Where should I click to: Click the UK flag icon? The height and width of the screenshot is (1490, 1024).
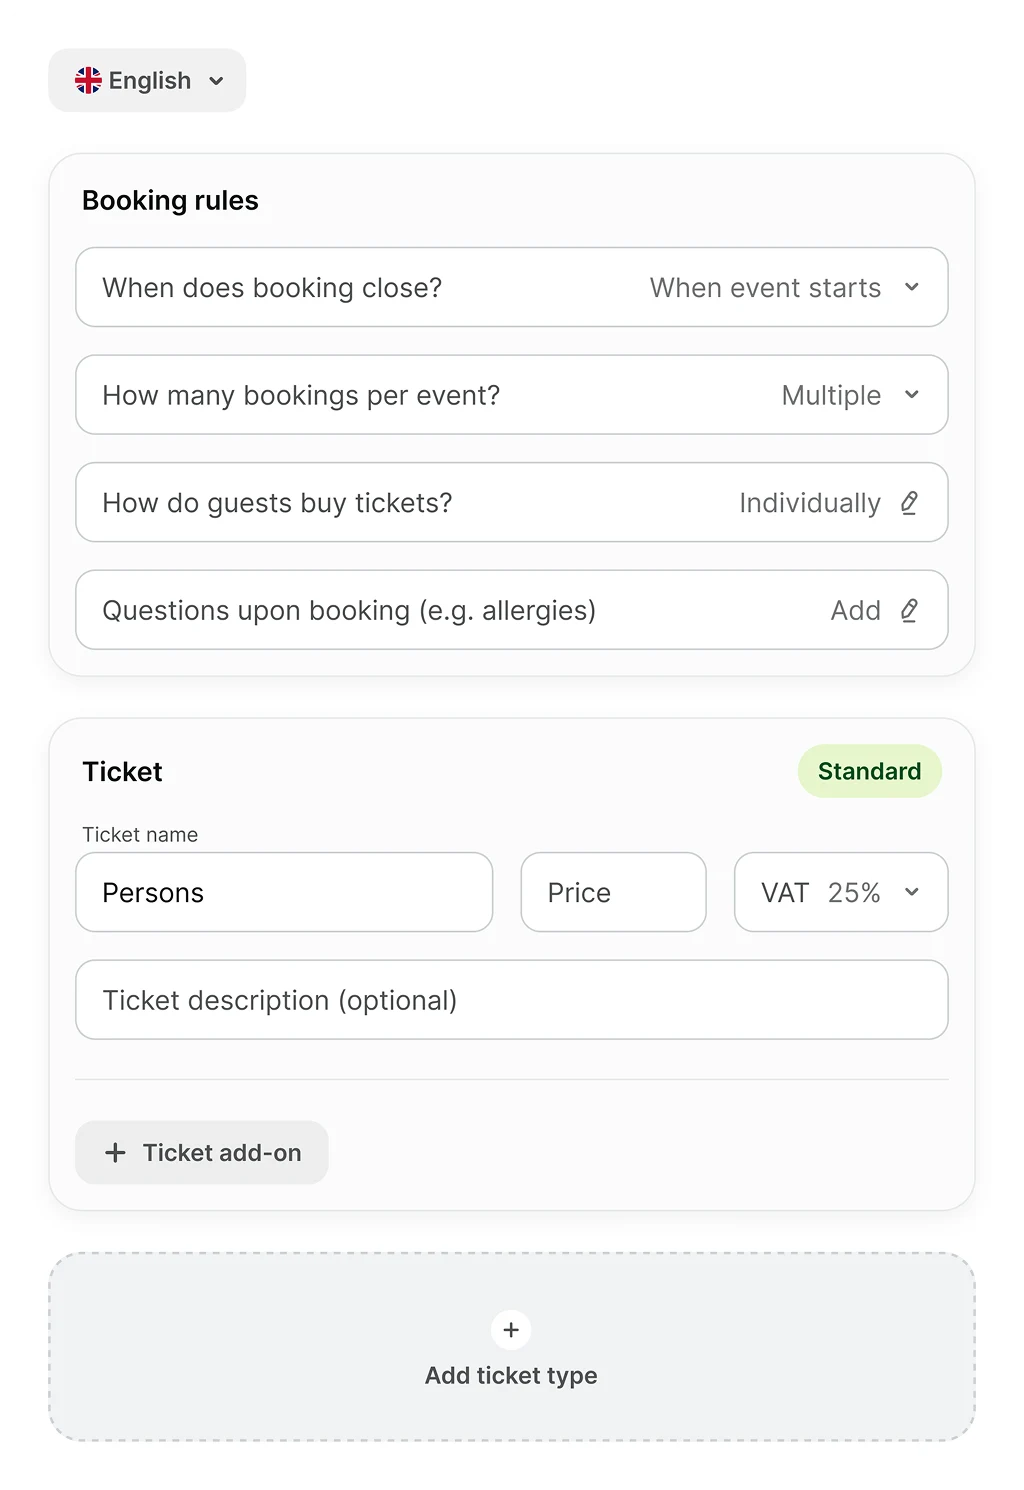tap(88, 81)
